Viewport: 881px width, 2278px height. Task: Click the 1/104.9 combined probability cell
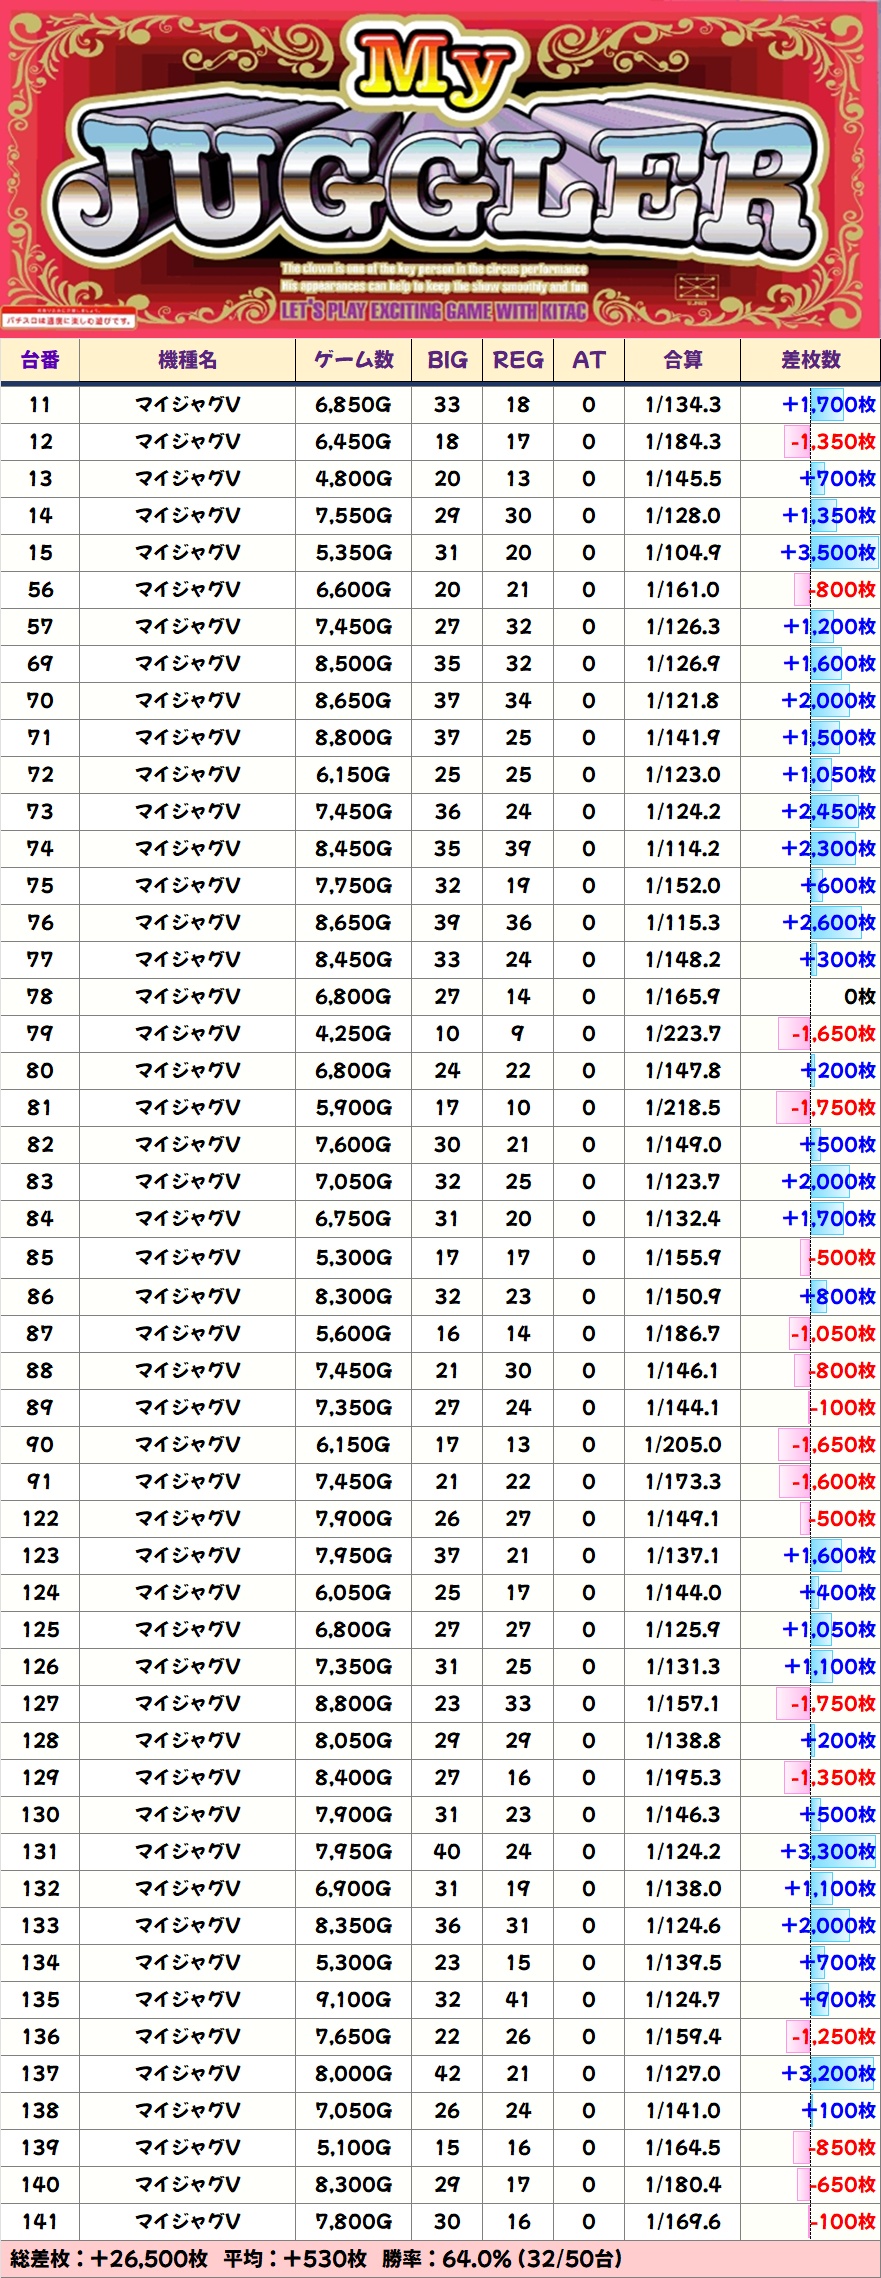pos(682,553)
